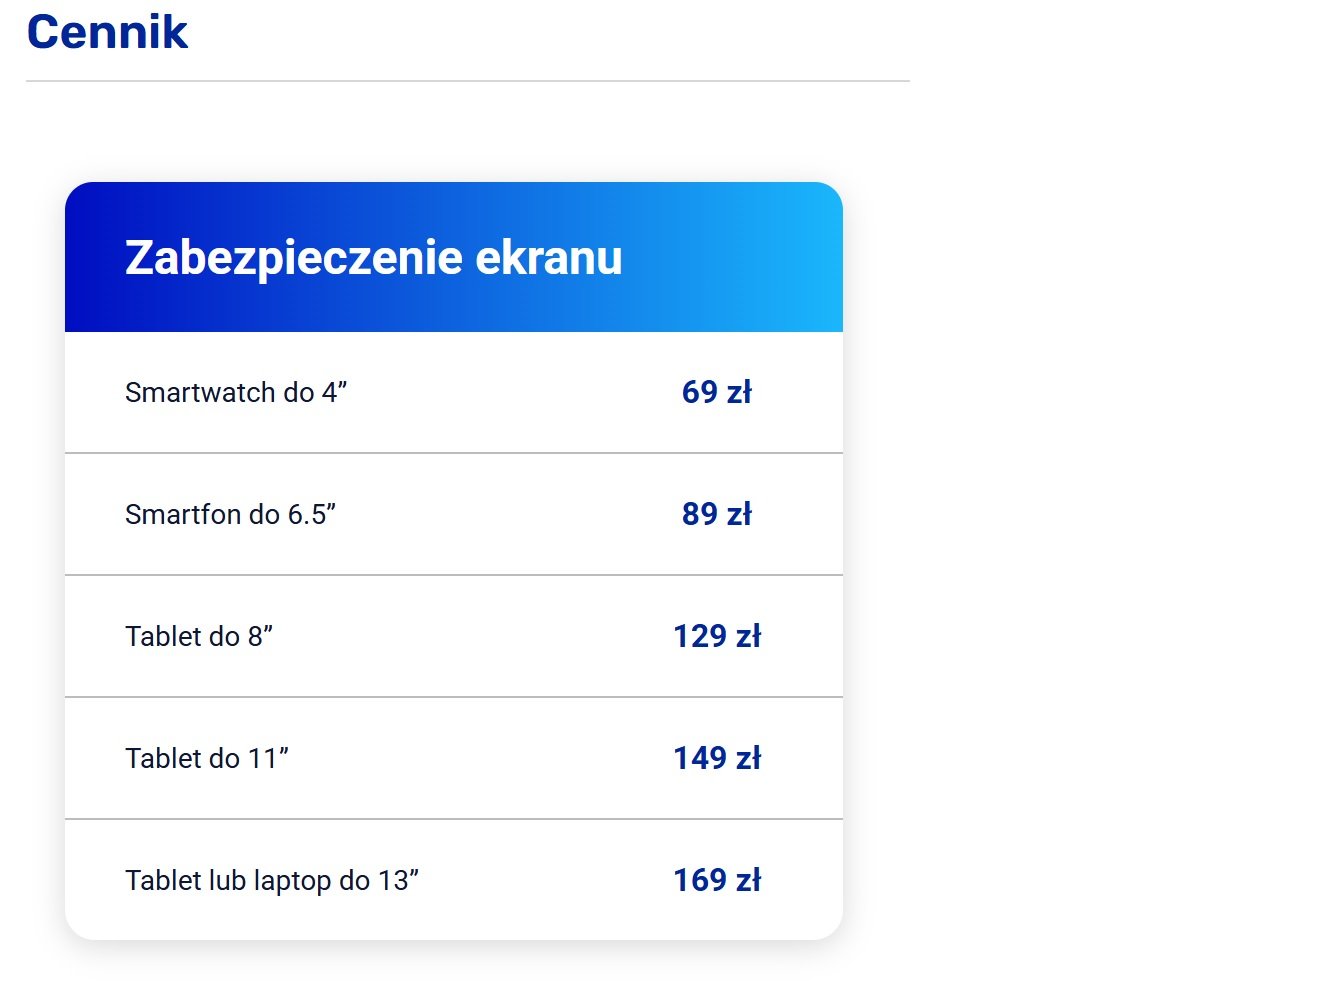Click the 169 zł price
Screen dimensions: 1340x986
(x=717, y=880)
